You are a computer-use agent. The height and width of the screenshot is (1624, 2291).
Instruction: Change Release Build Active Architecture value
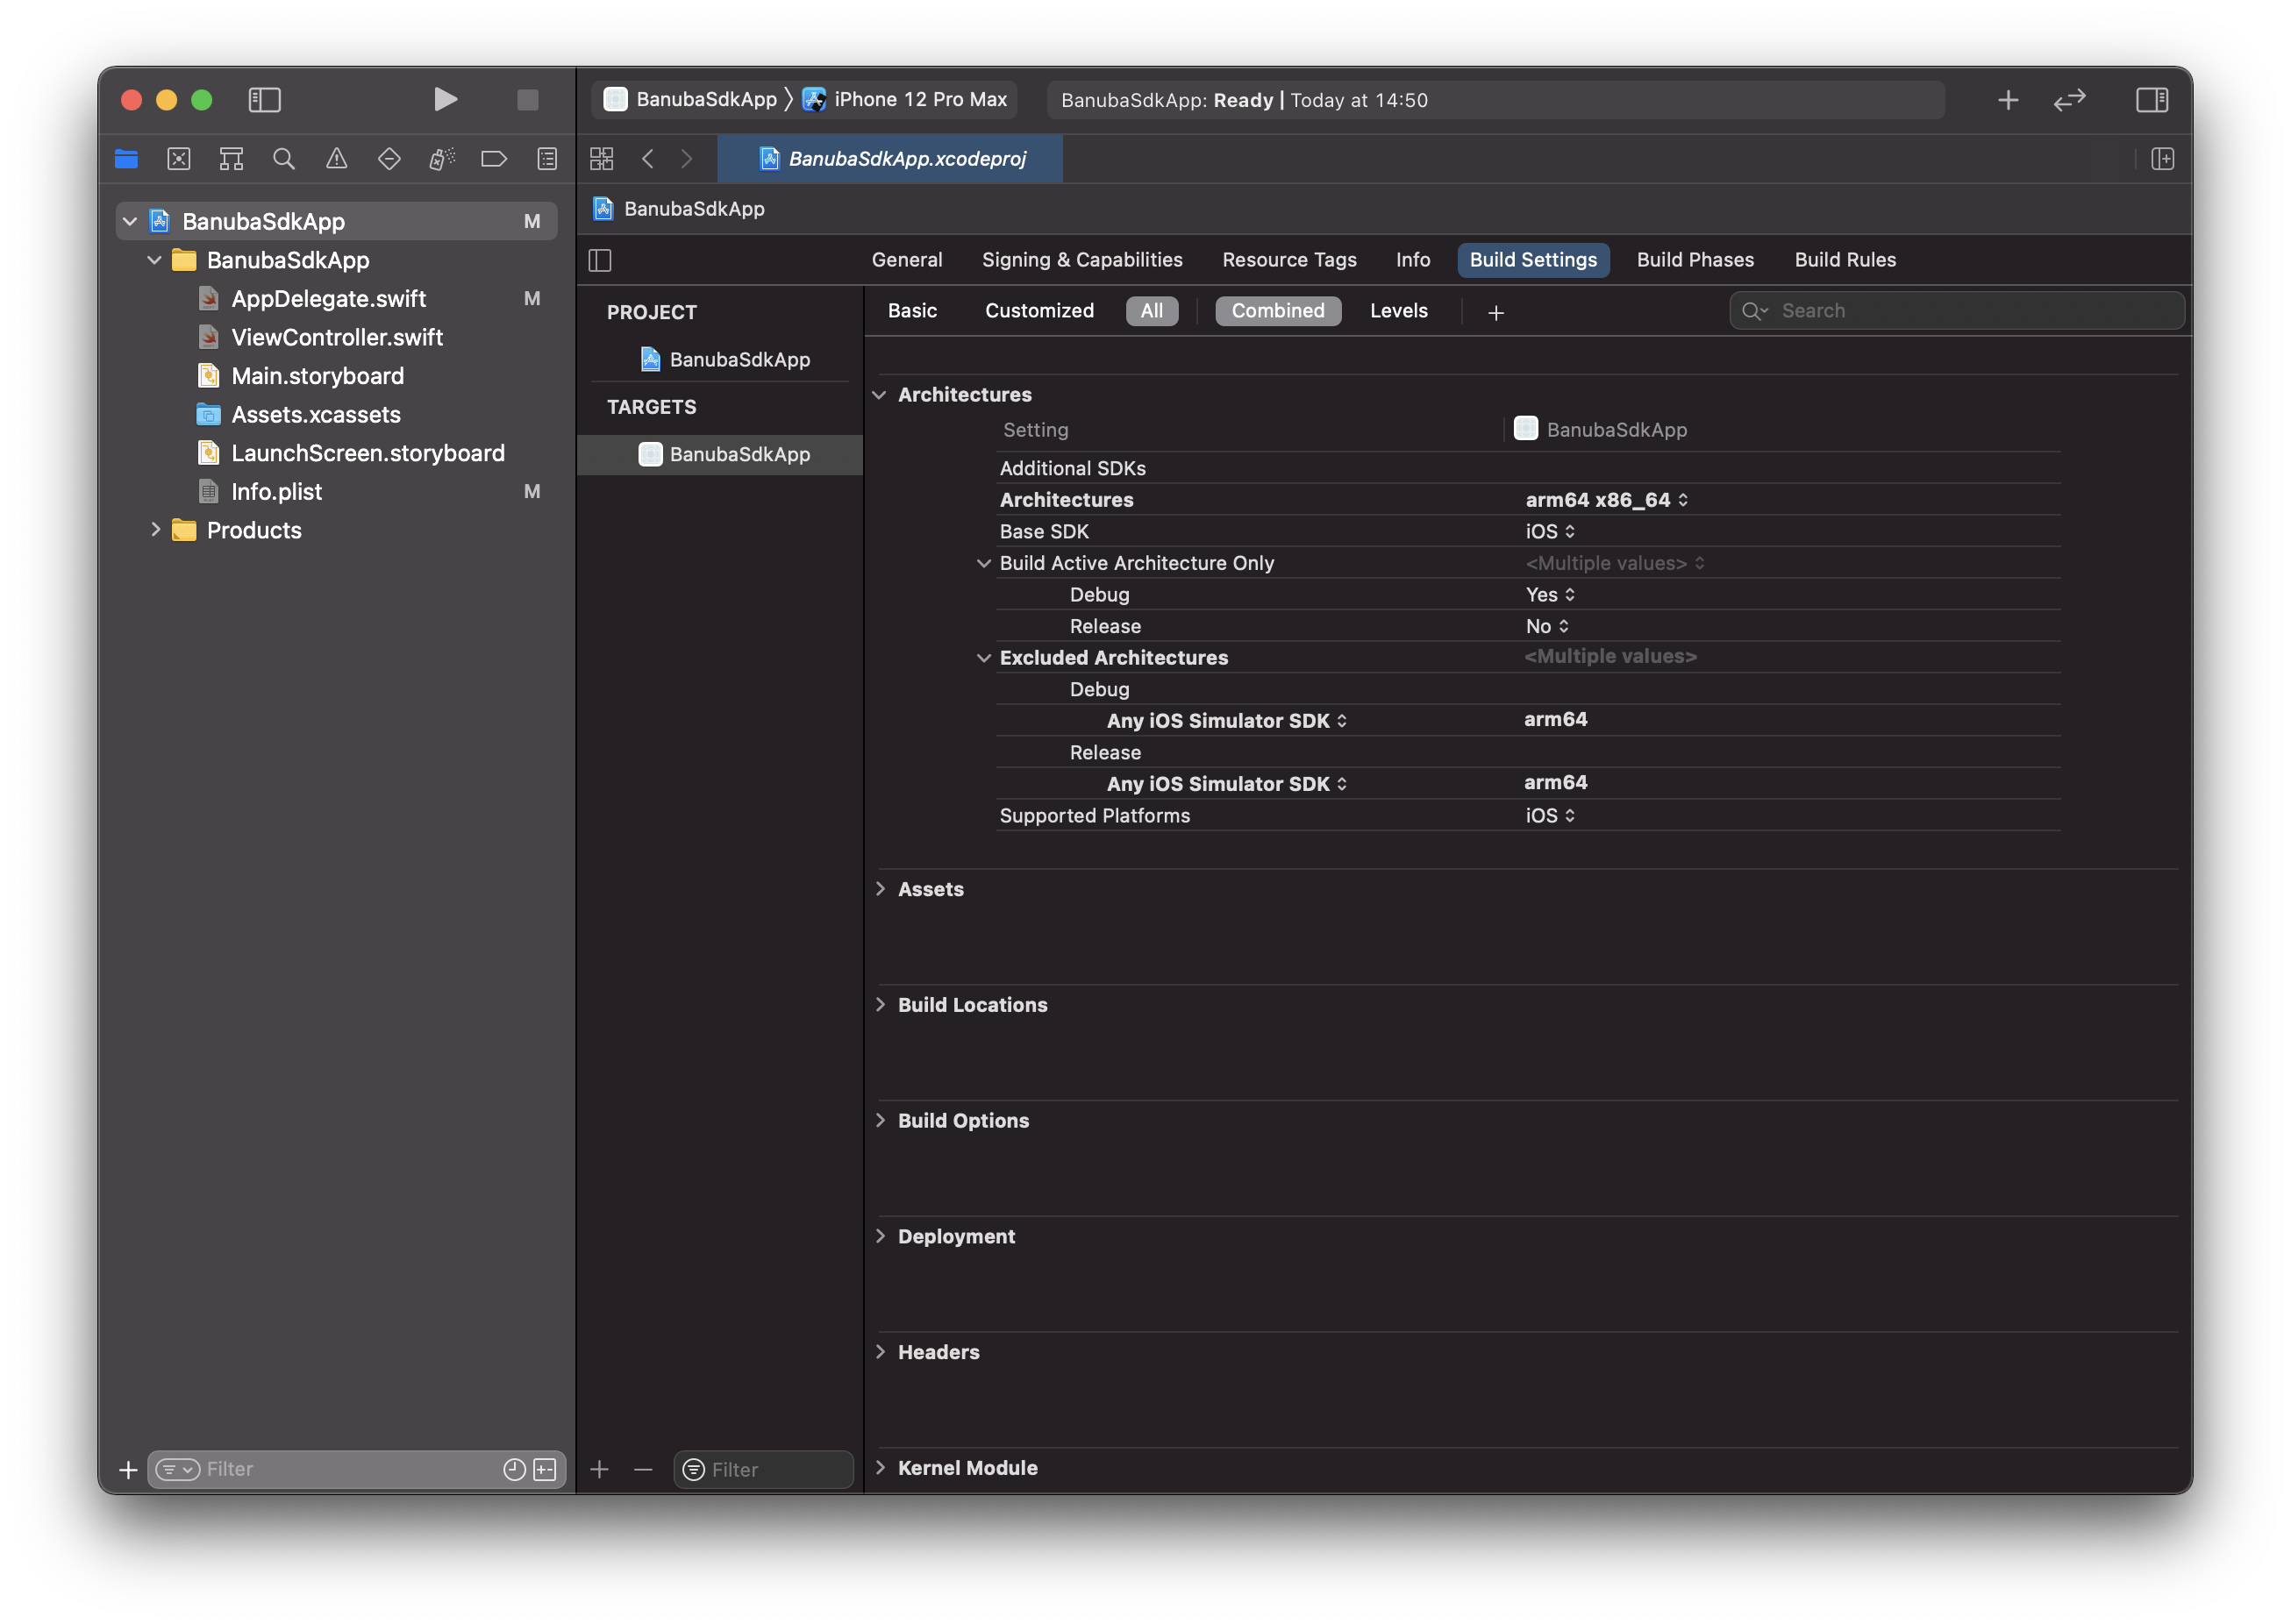click(1547, 626)
